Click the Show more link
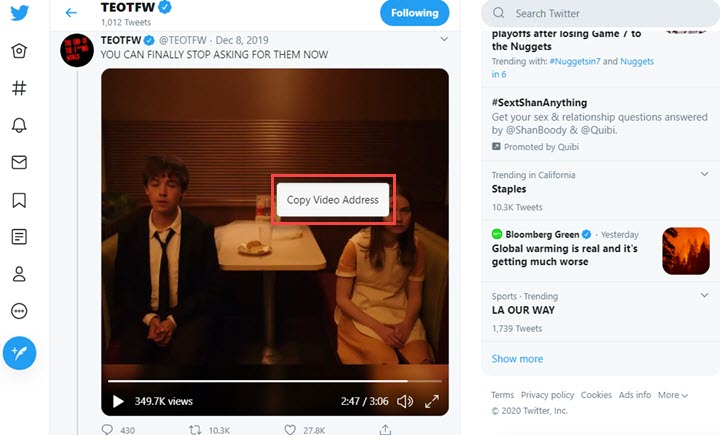The height and width of the screenshot is (435, 720). click(x=517, y=359)
